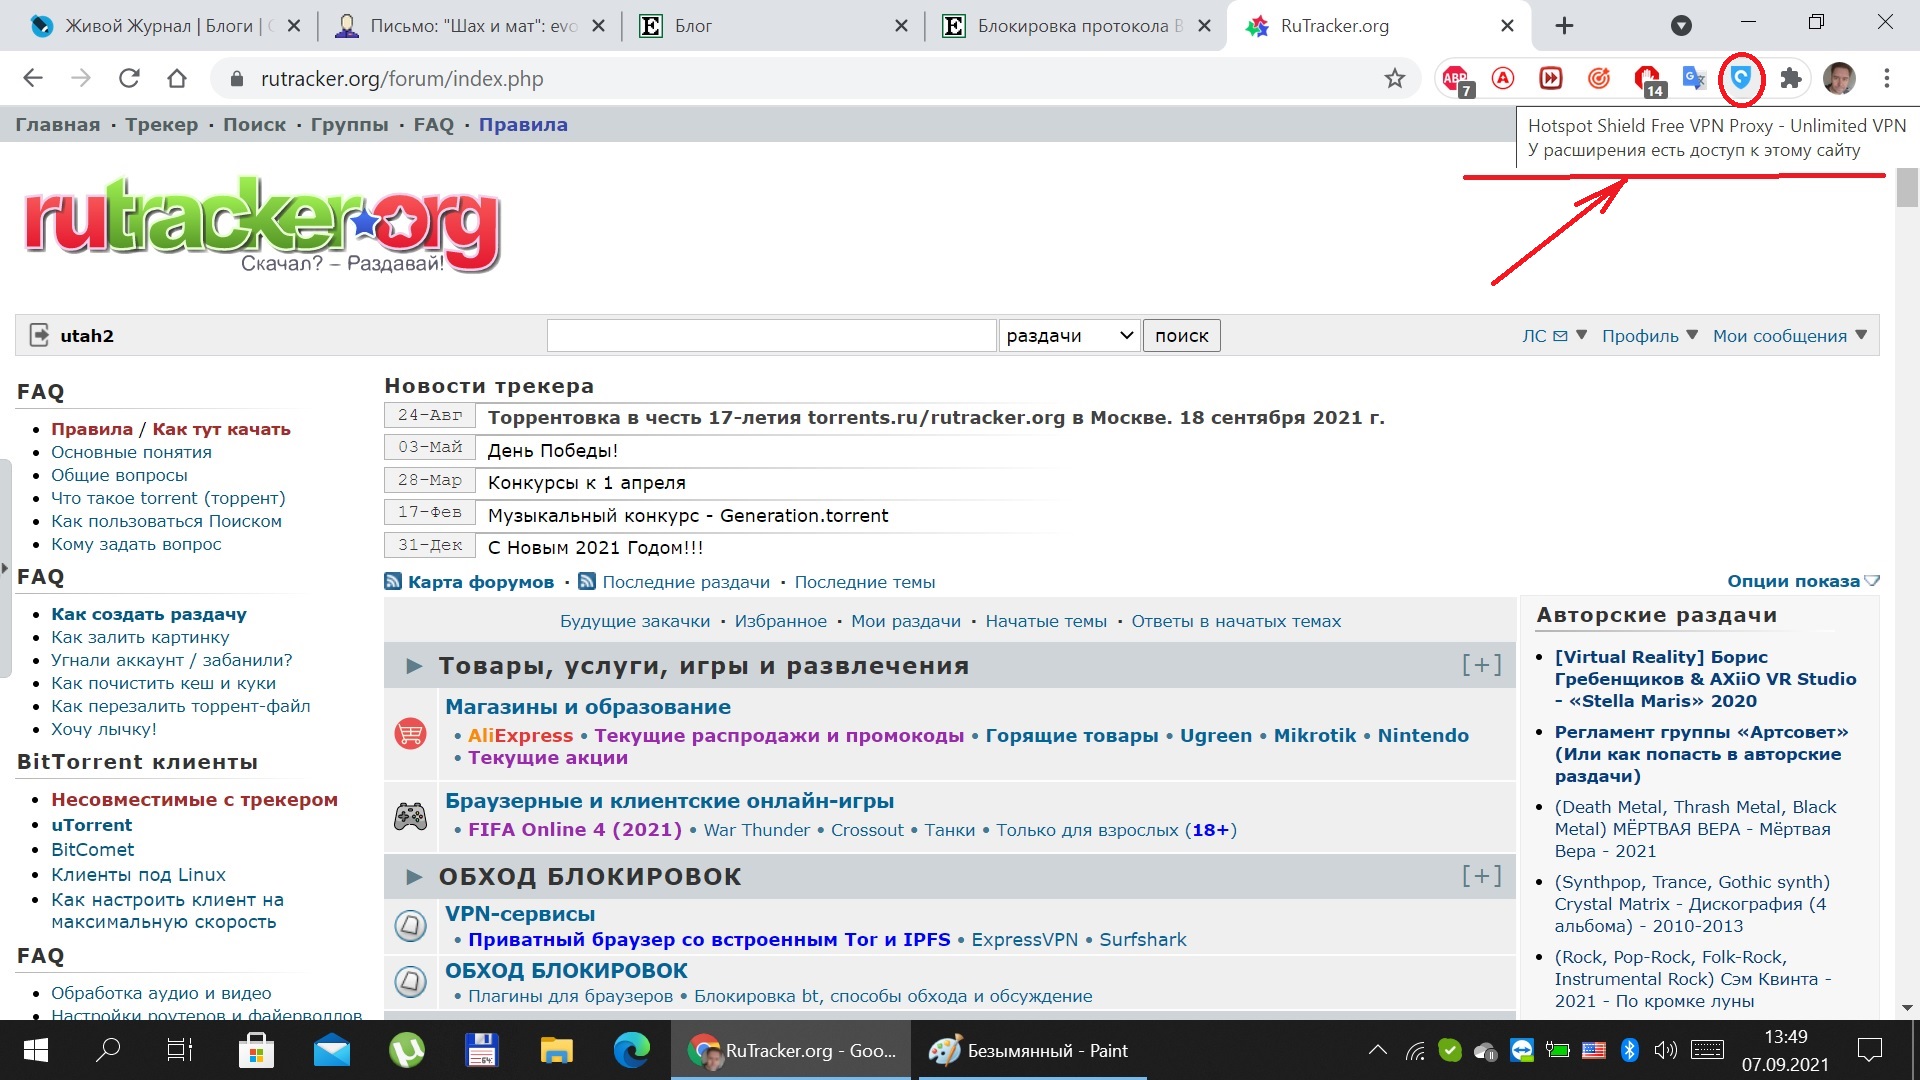Click the AdBlock Plus extension icon

[1456, 78]
